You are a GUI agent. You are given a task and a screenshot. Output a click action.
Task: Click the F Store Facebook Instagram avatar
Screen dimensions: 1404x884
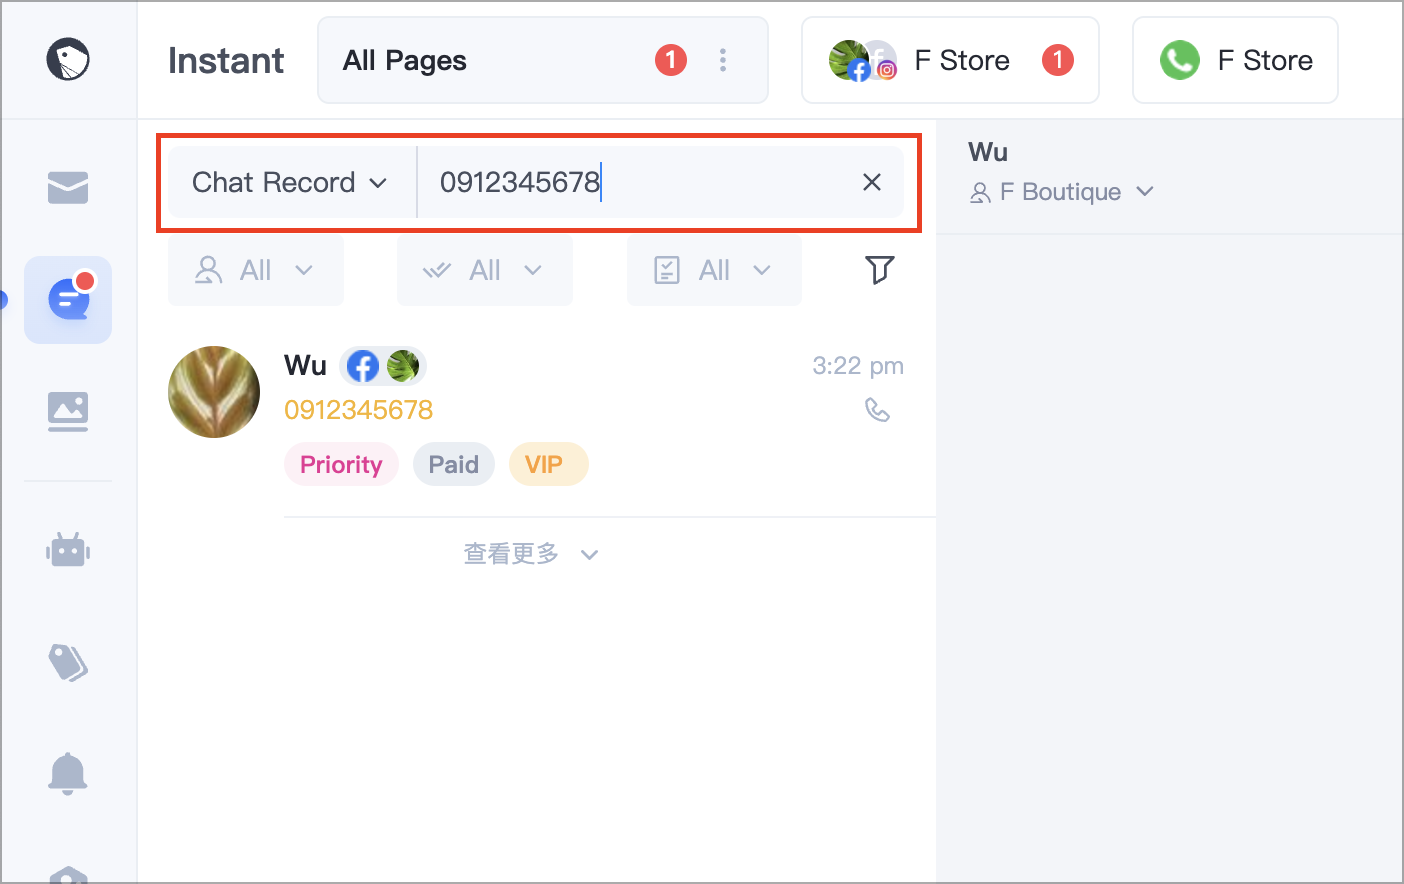[x=861, y=60]
